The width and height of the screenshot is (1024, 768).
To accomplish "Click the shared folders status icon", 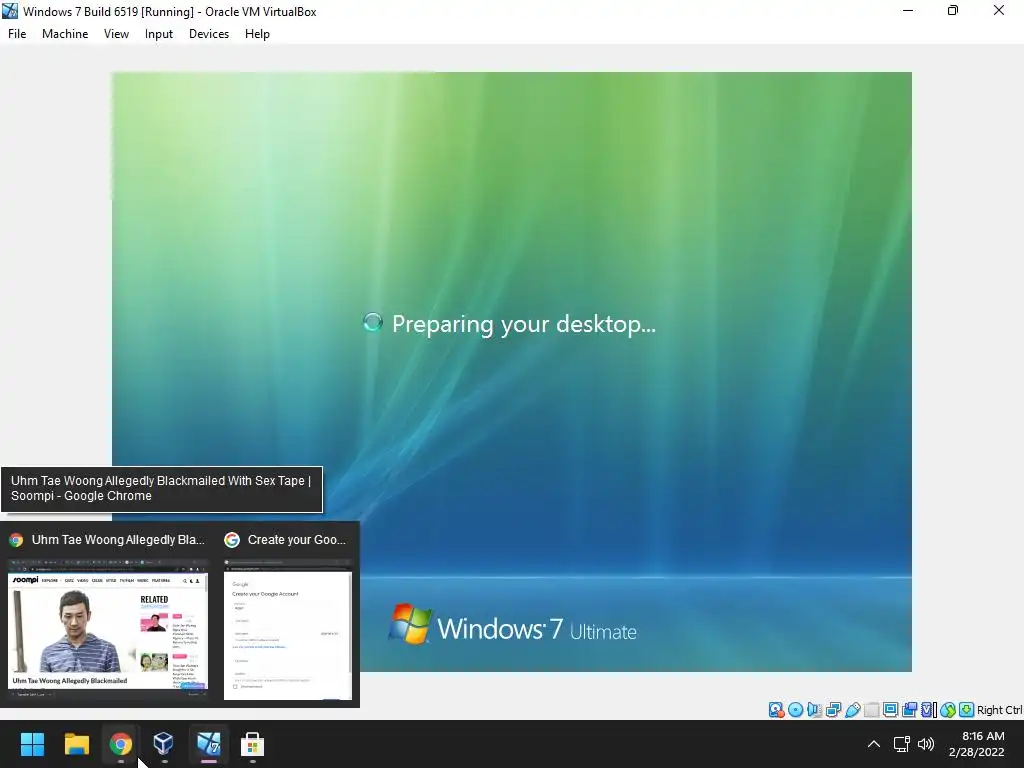I will pyautogui.click(x=871, y=710).
